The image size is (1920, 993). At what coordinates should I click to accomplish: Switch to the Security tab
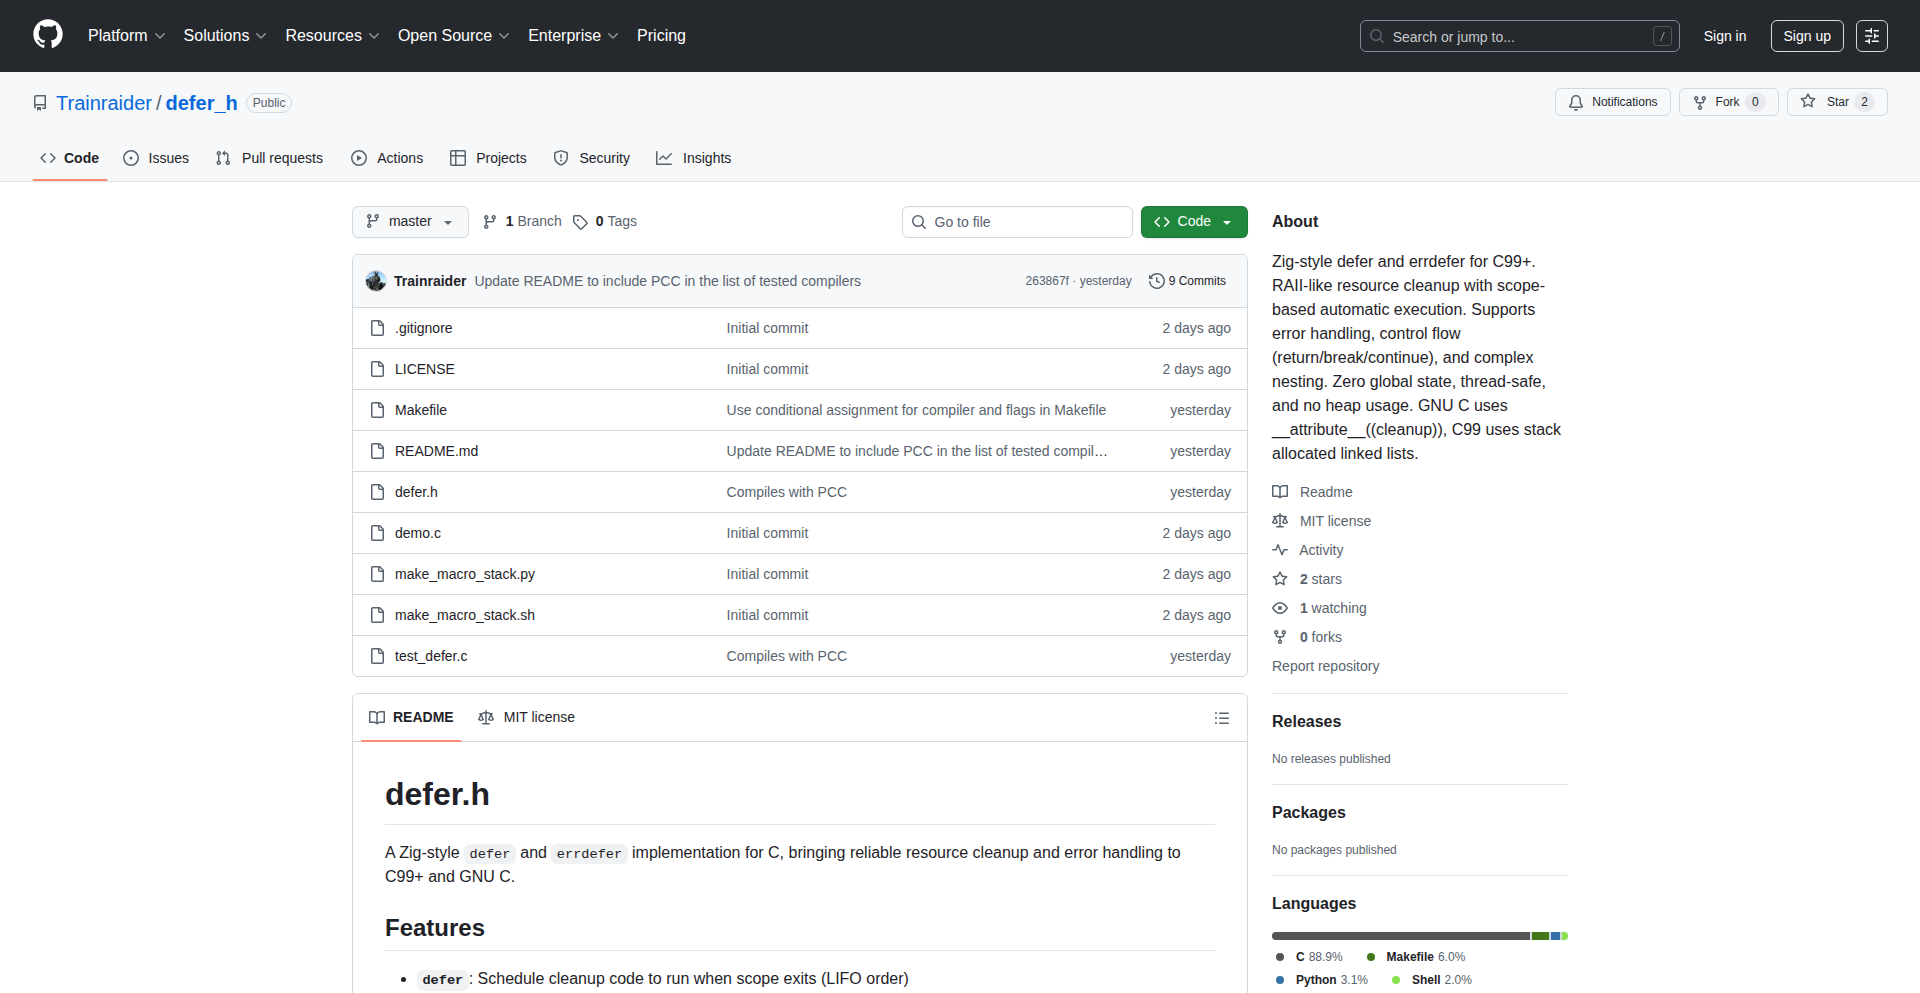point(592,158)
